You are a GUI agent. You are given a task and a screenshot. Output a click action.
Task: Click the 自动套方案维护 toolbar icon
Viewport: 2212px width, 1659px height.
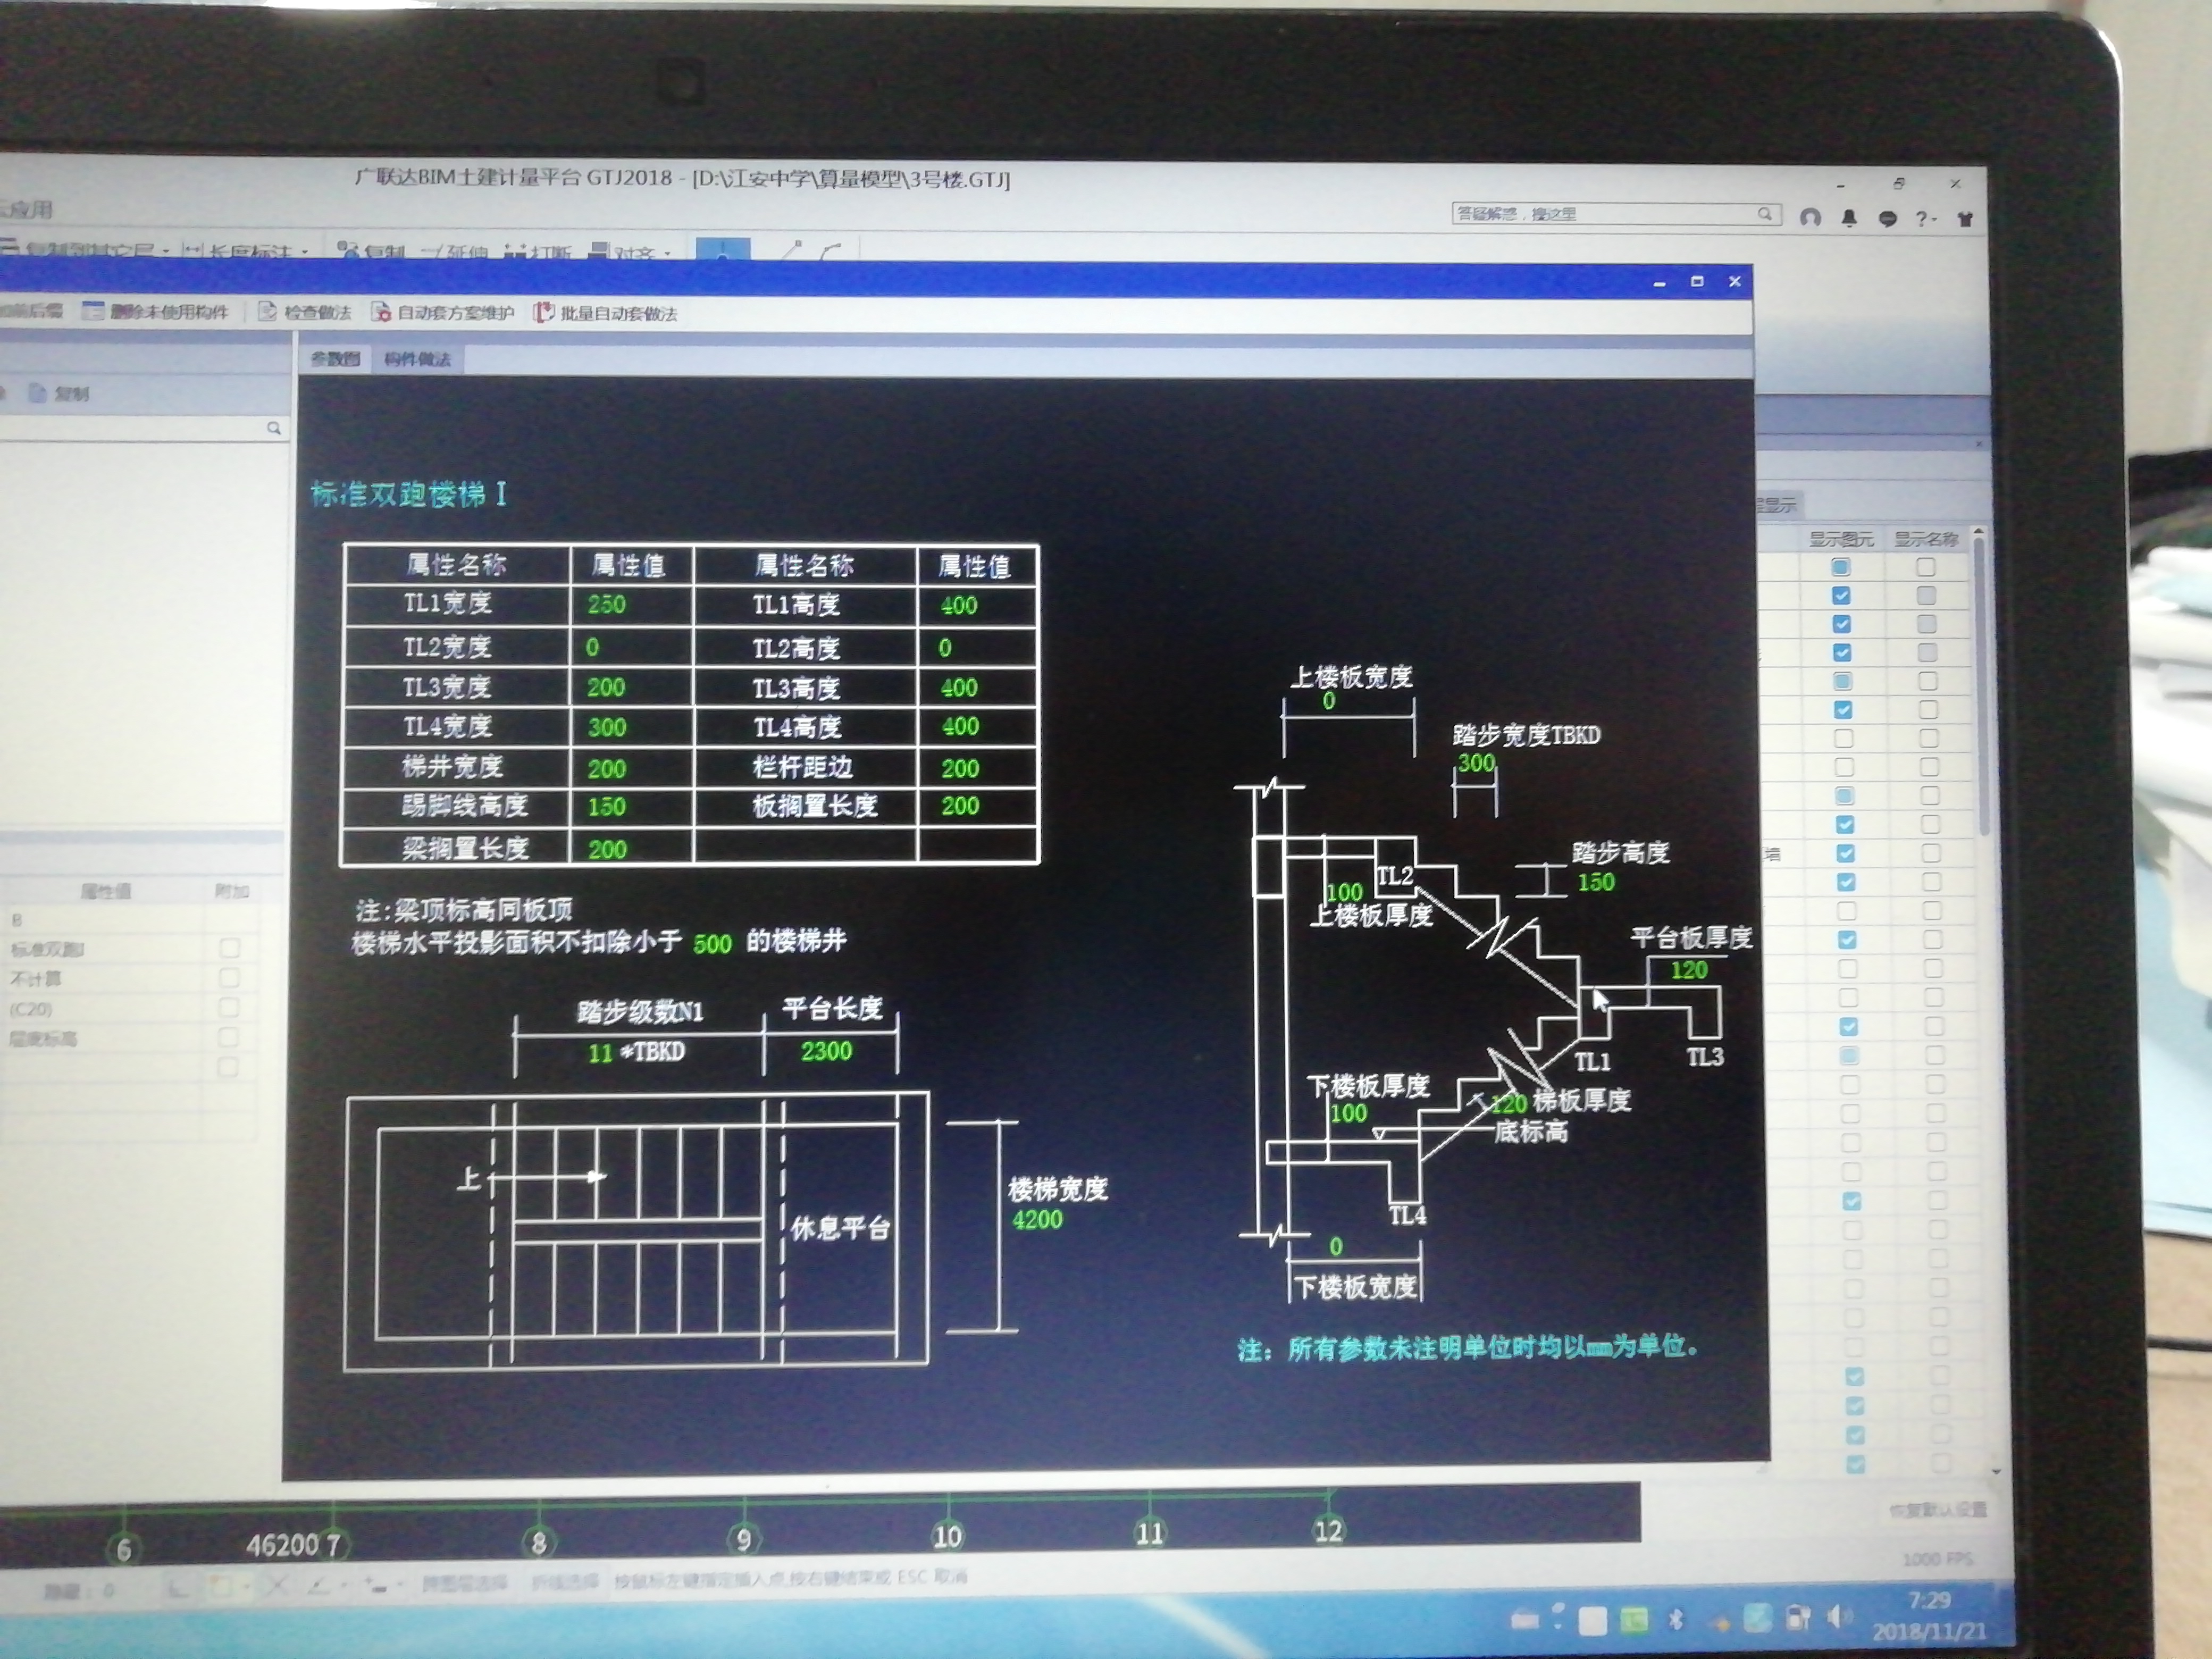pos(381,313)
